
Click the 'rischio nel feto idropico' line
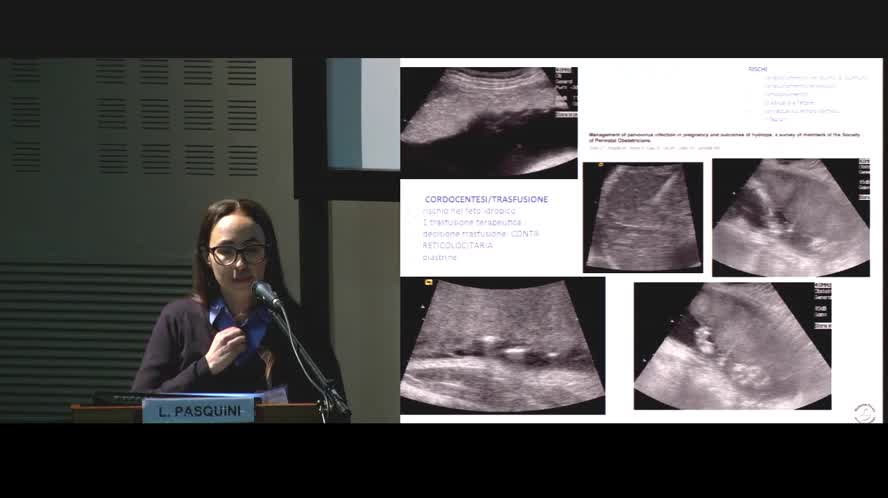[x=469, y=211]
